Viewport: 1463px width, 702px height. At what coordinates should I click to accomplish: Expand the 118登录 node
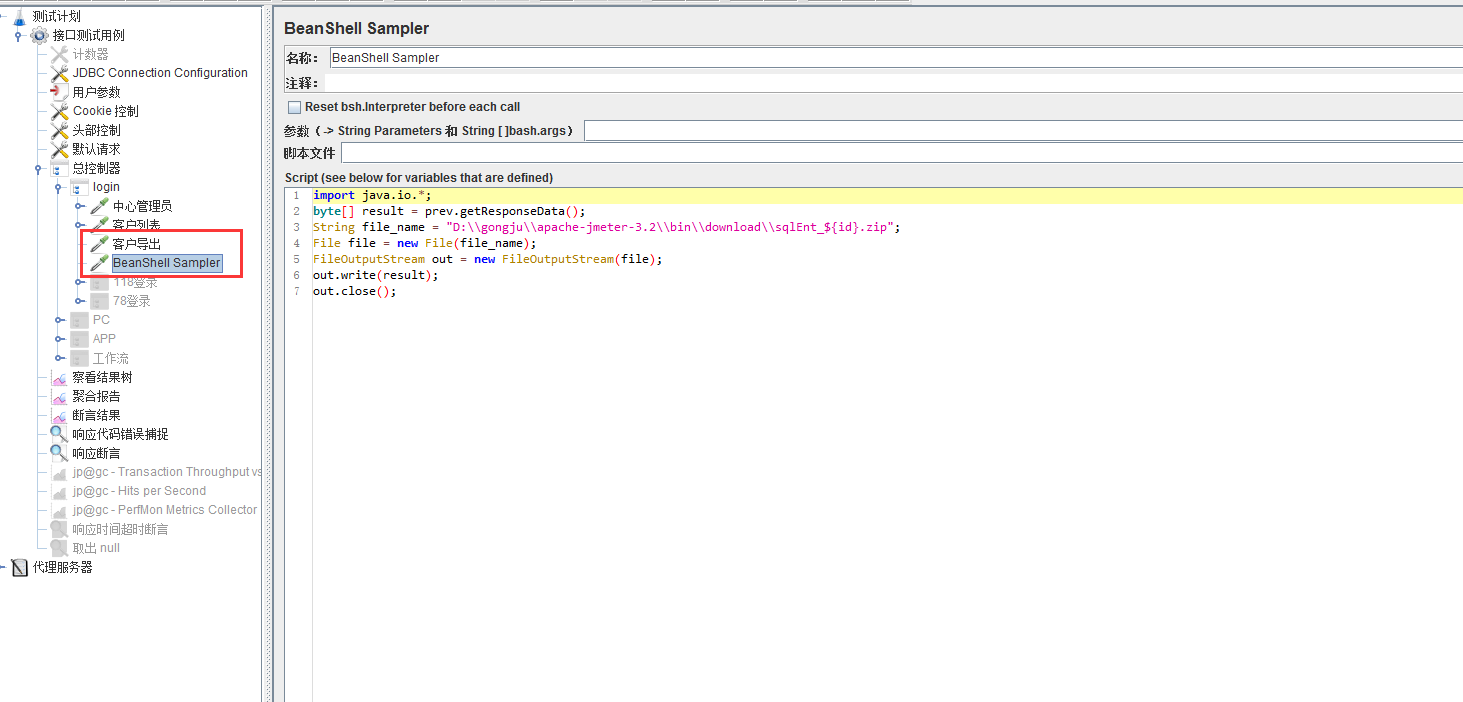[x=79, y=282]
